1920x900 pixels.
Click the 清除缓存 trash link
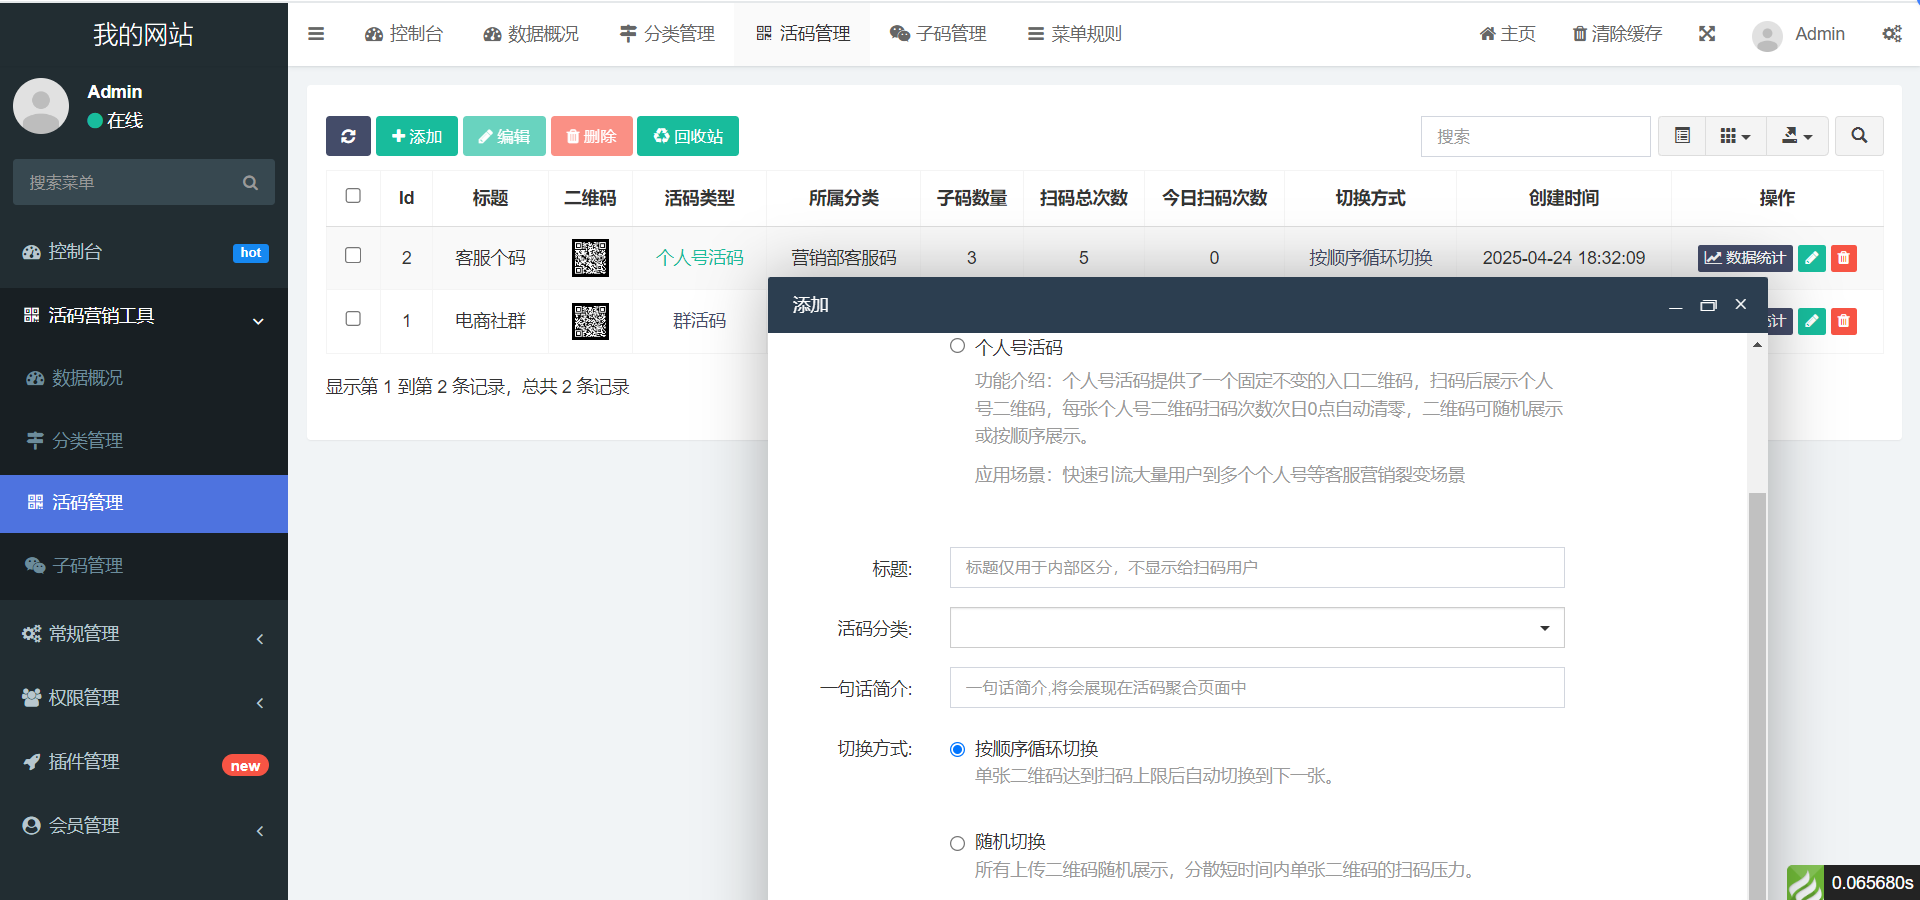point(1617,34)
